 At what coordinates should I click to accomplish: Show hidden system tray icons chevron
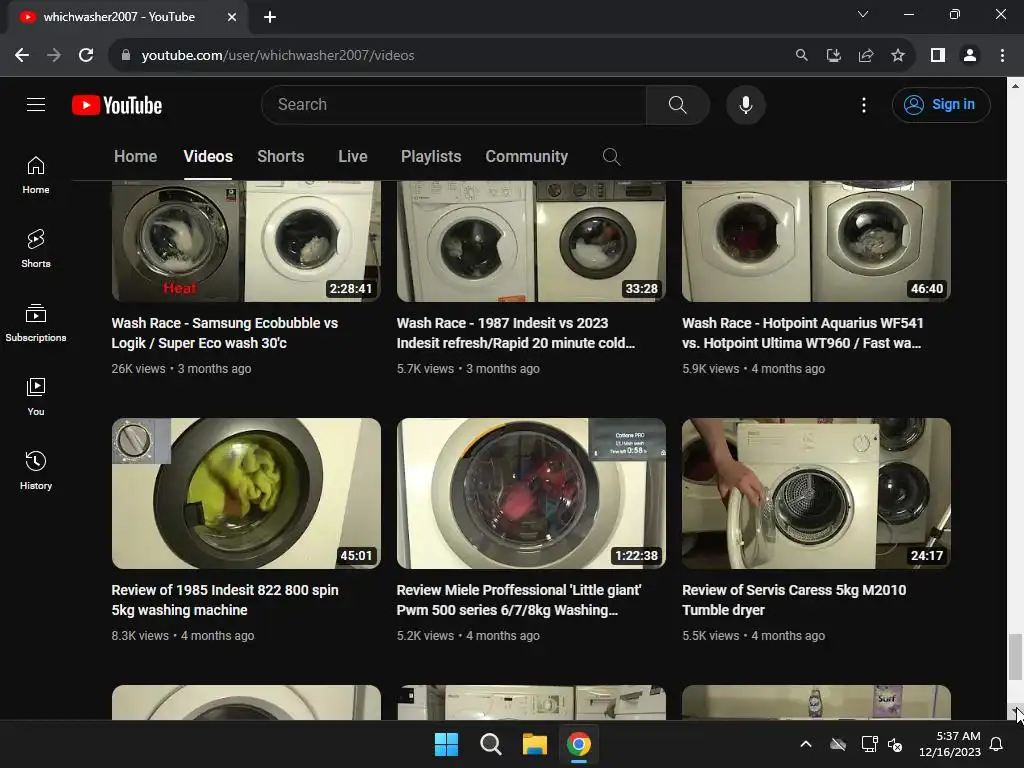(806, 744)
